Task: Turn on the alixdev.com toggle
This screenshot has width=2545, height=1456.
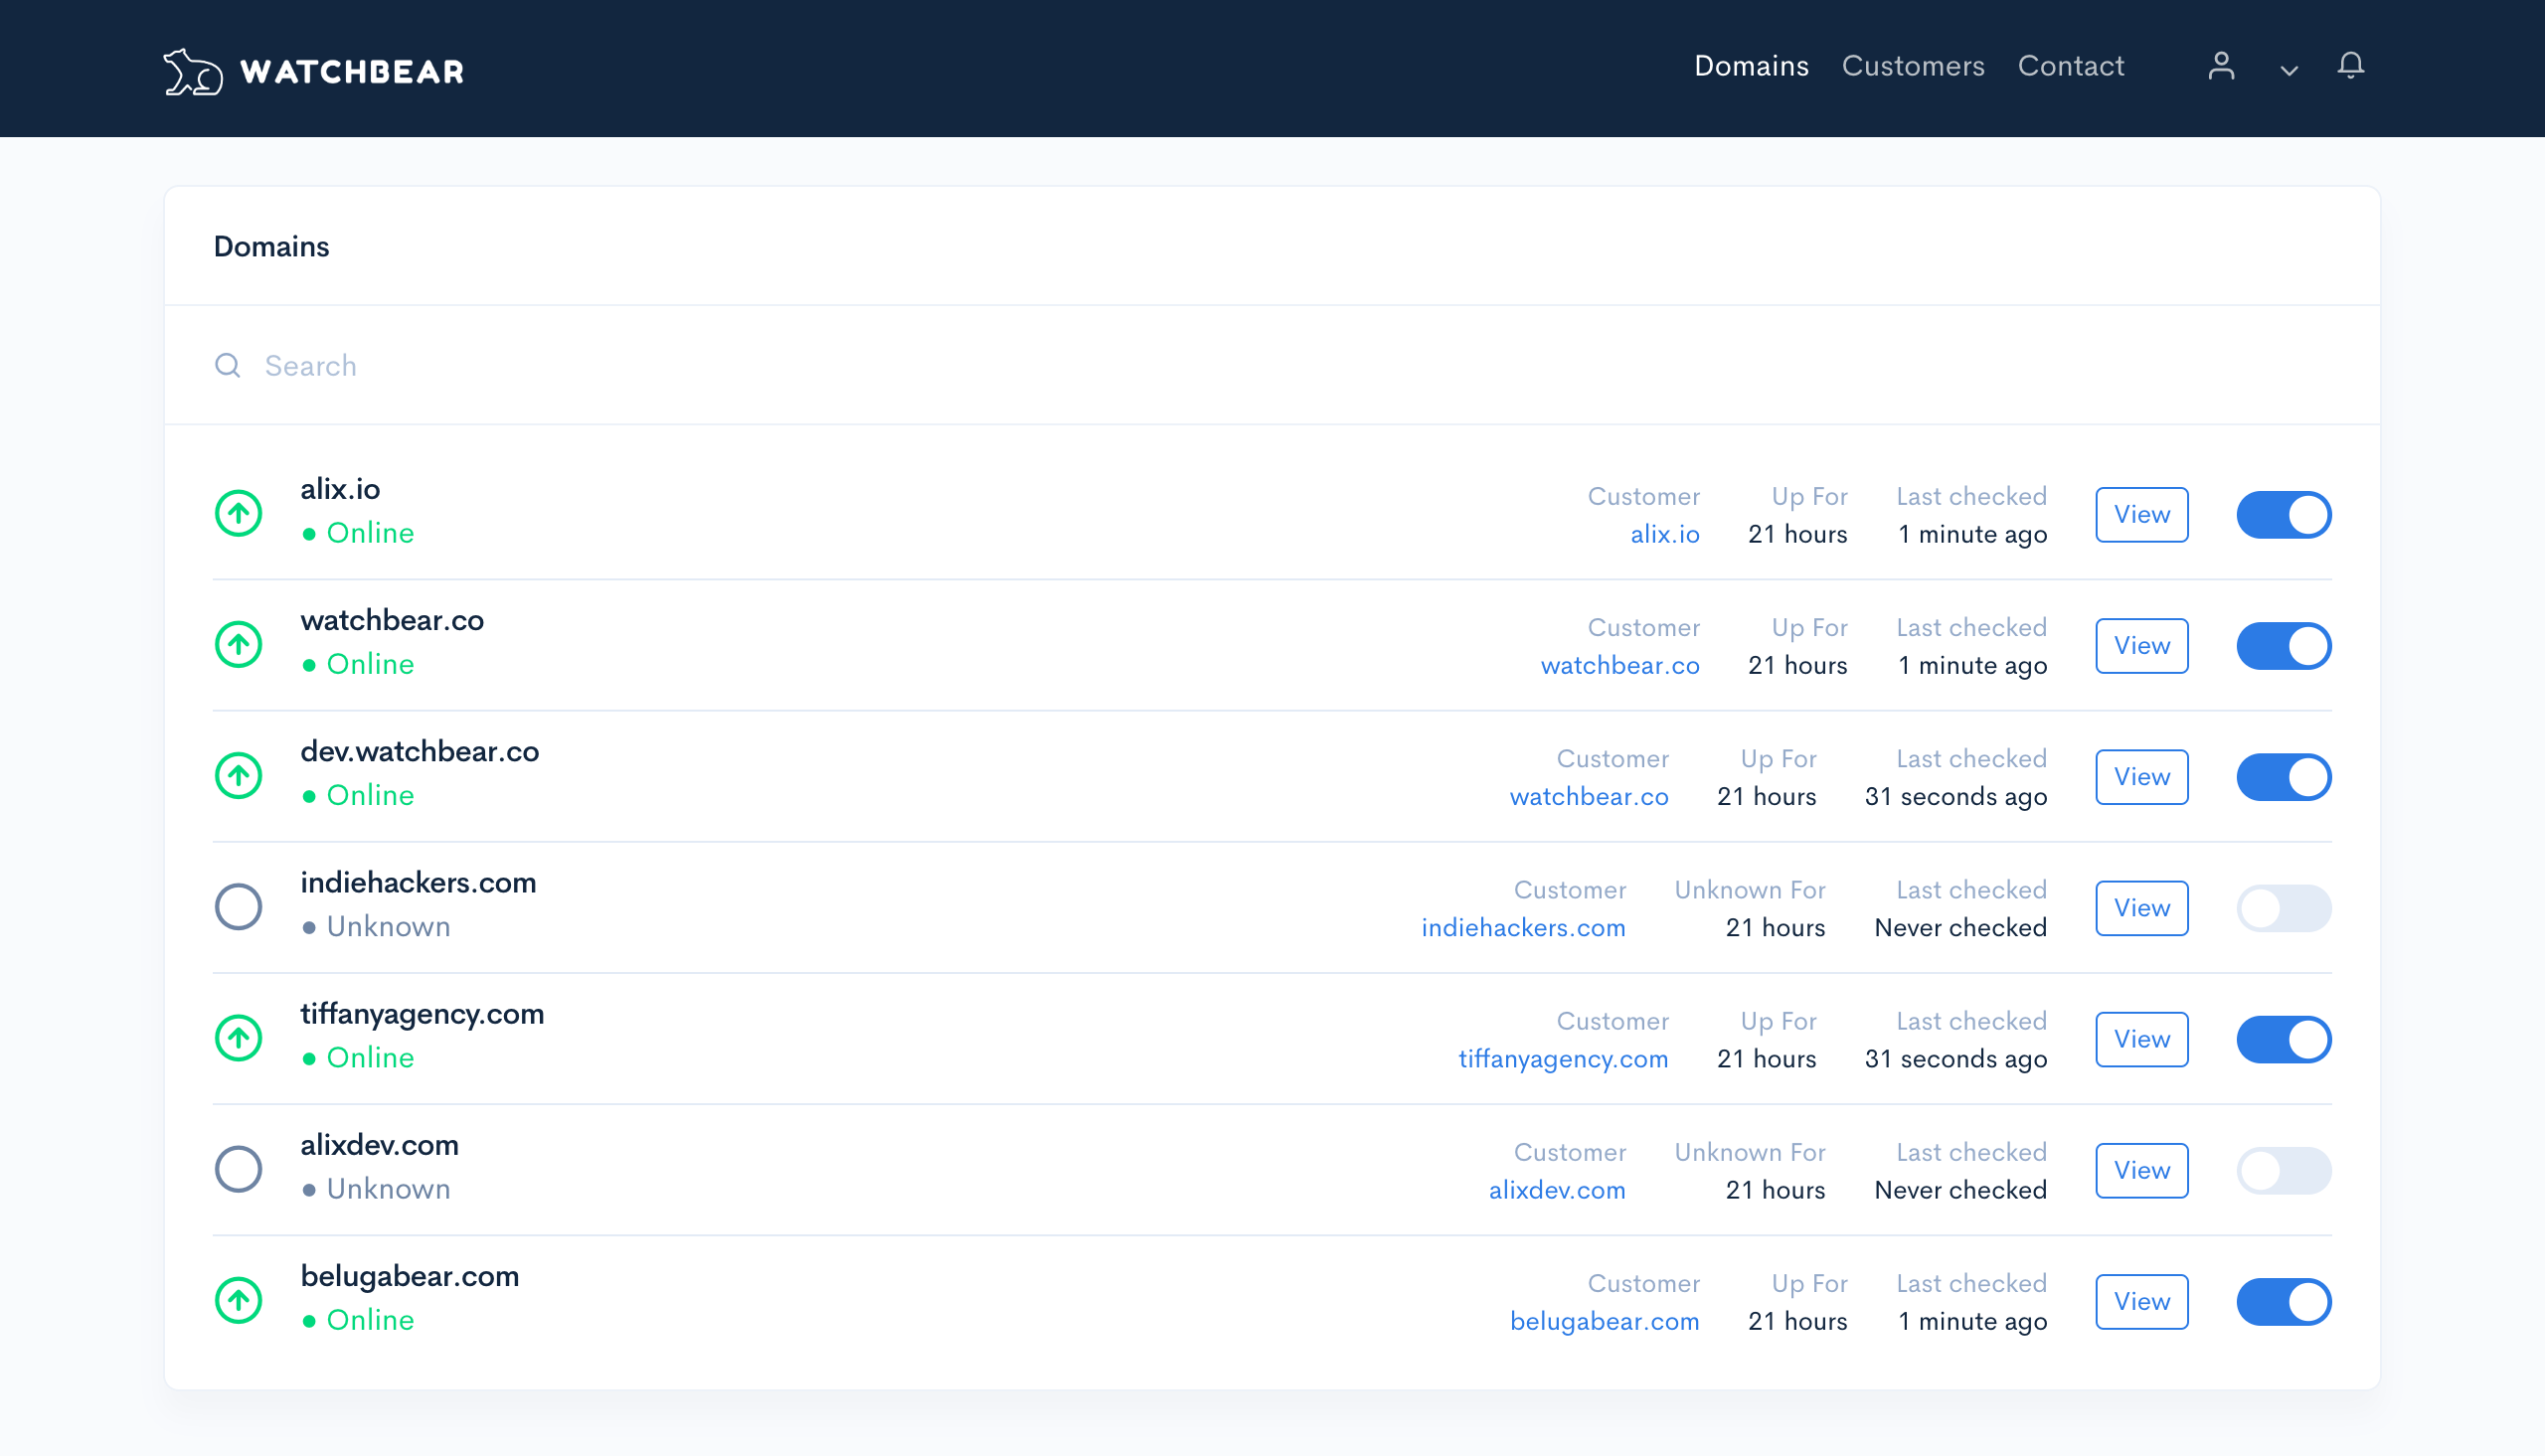Action: tap(2283, 1170)
